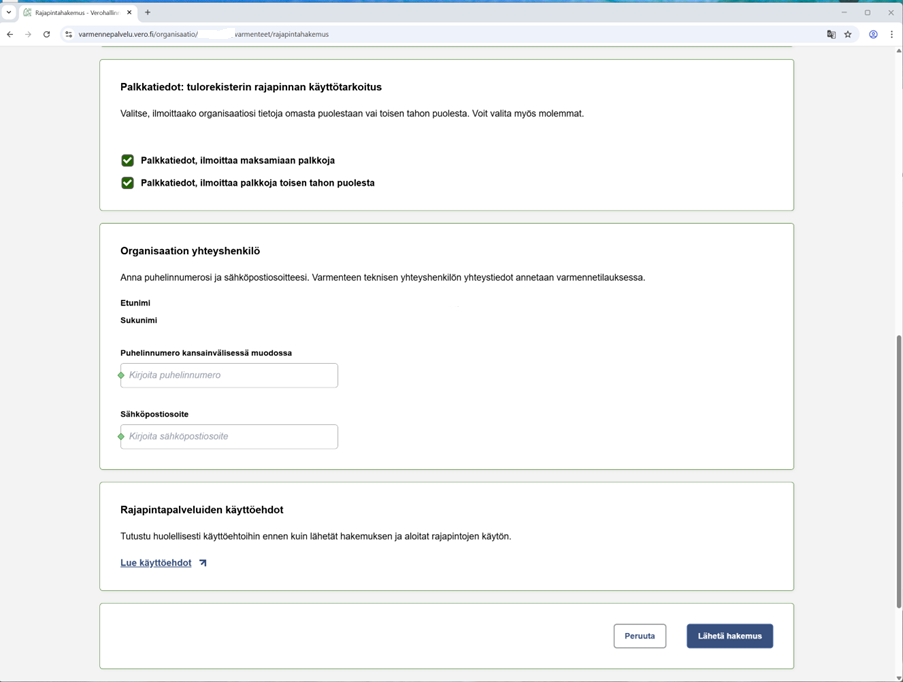Screen dimensions: 903x682
Task: Focus the puhelinnumero input field
Action: [x=229, y=376]
